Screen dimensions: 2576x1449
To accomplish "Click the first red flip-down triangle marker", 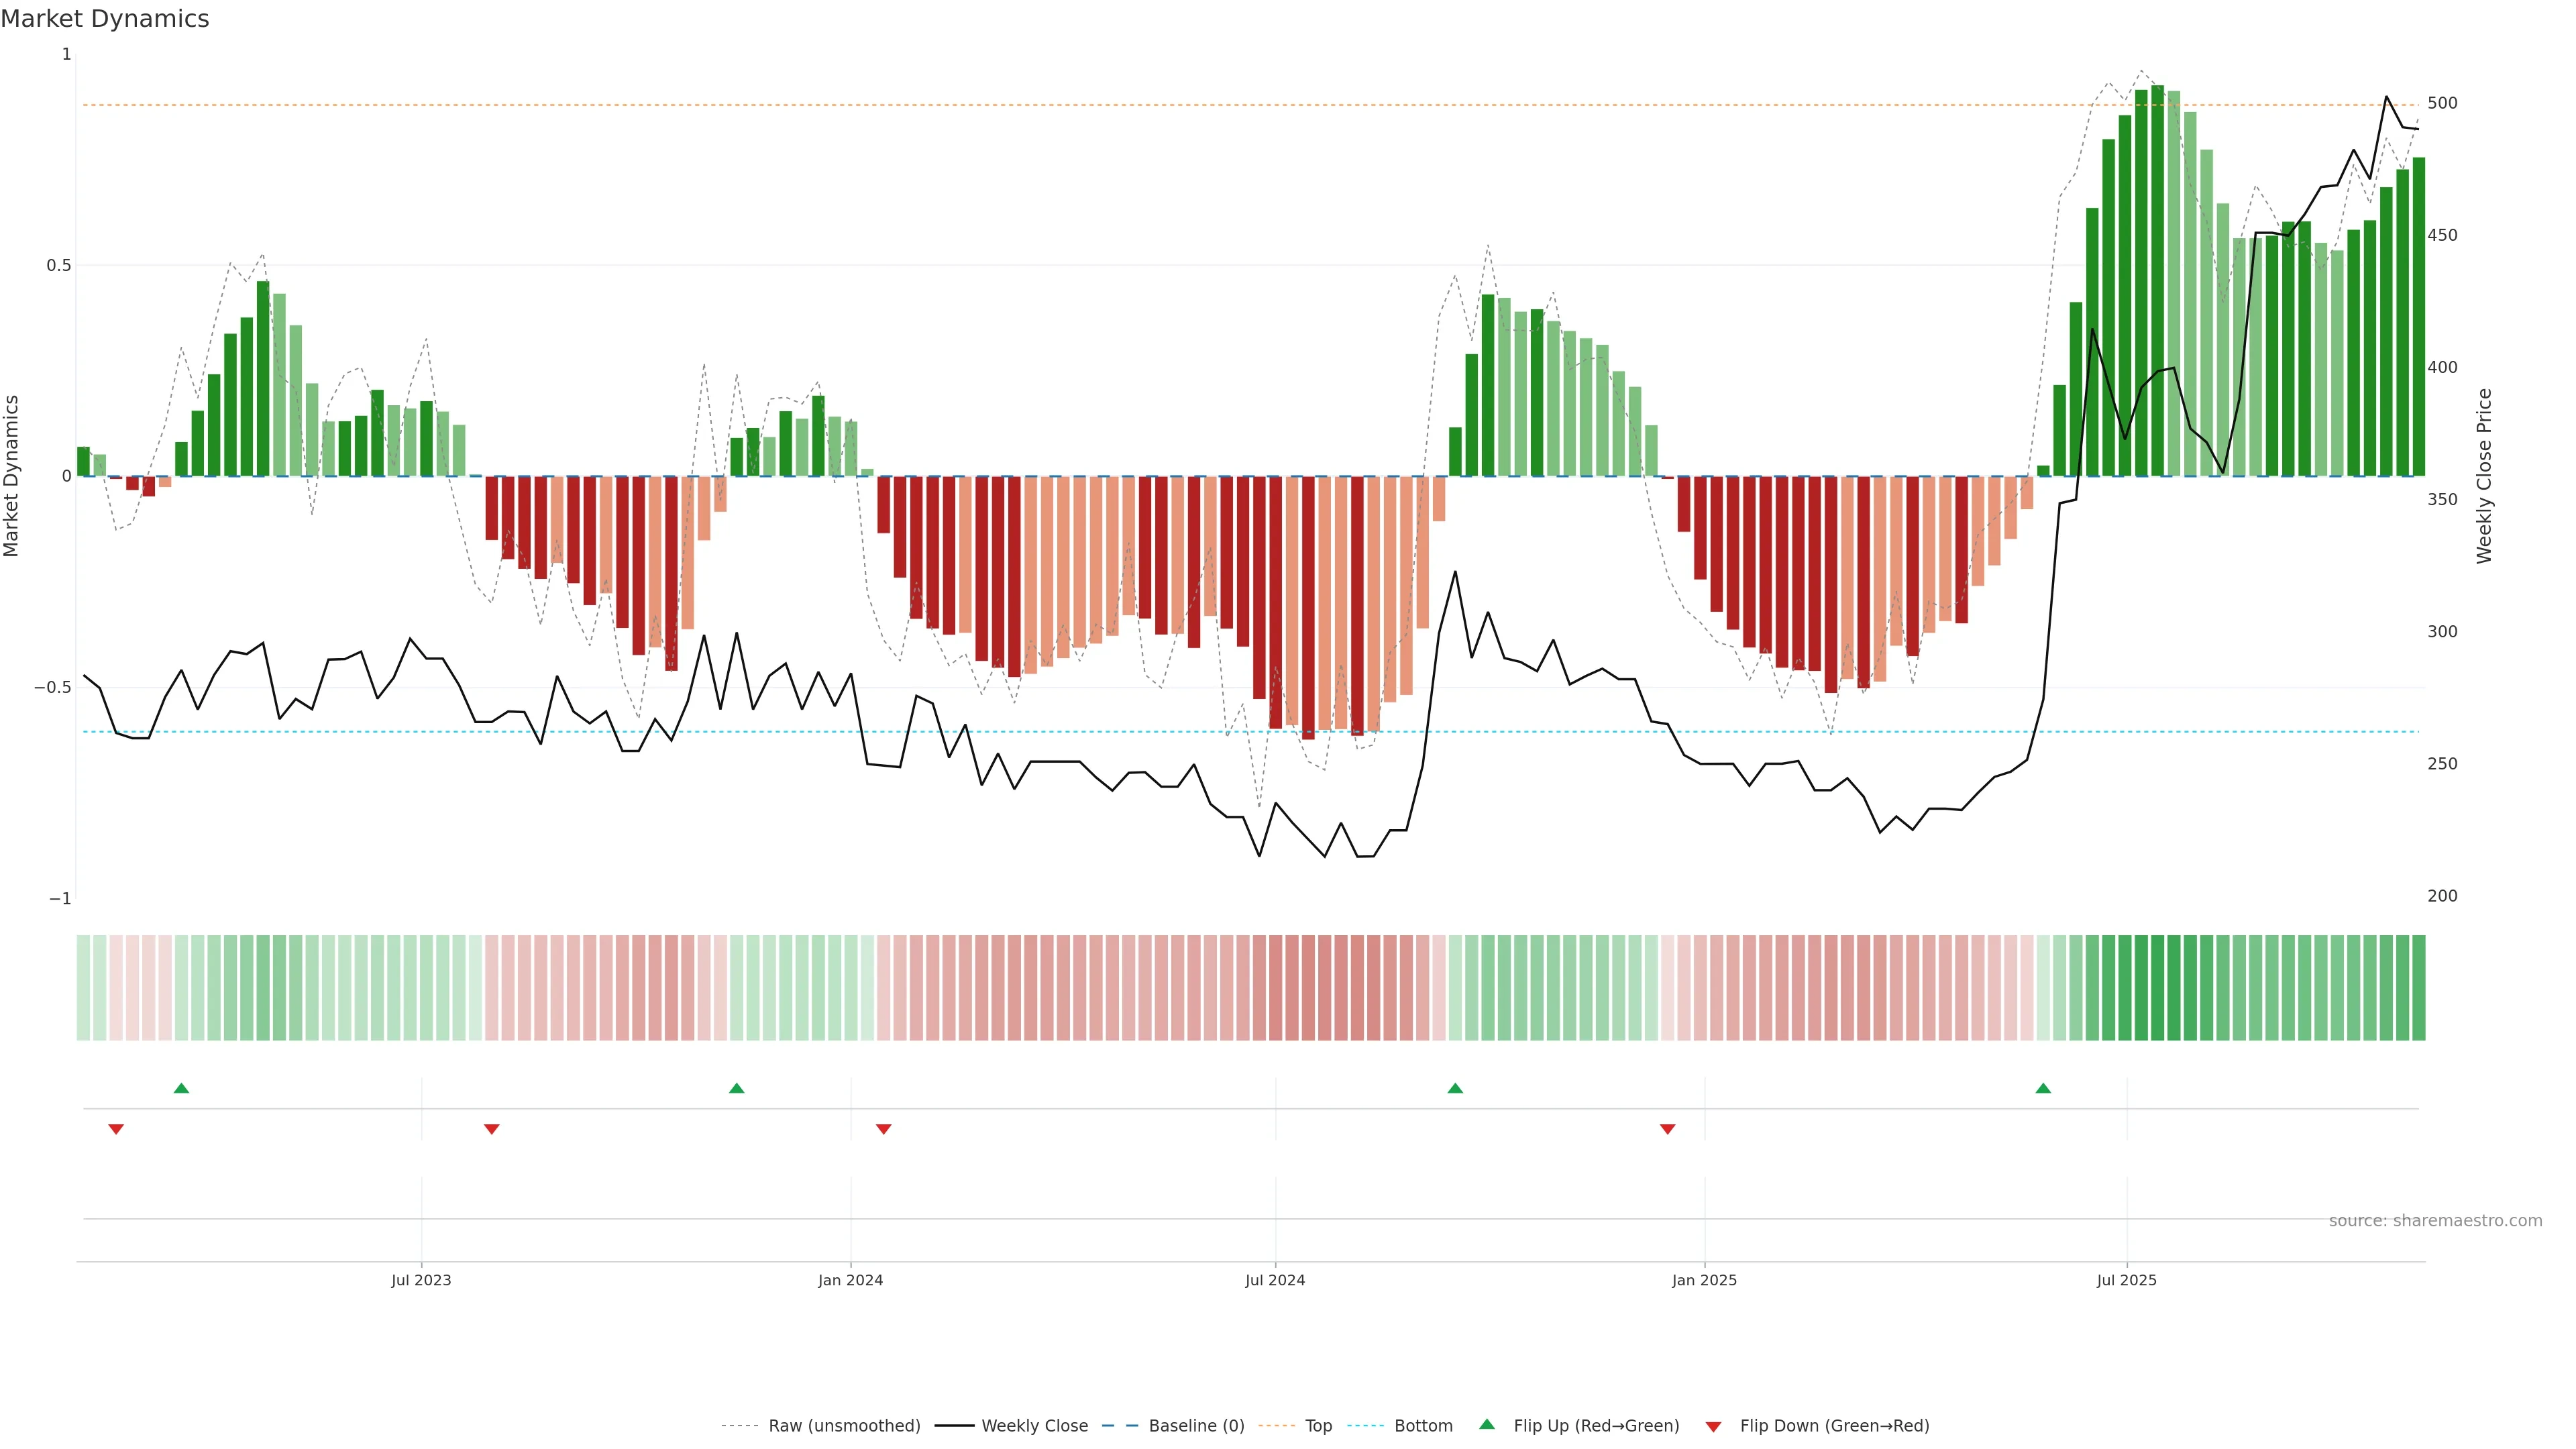I will click(x=116, y=1129).
